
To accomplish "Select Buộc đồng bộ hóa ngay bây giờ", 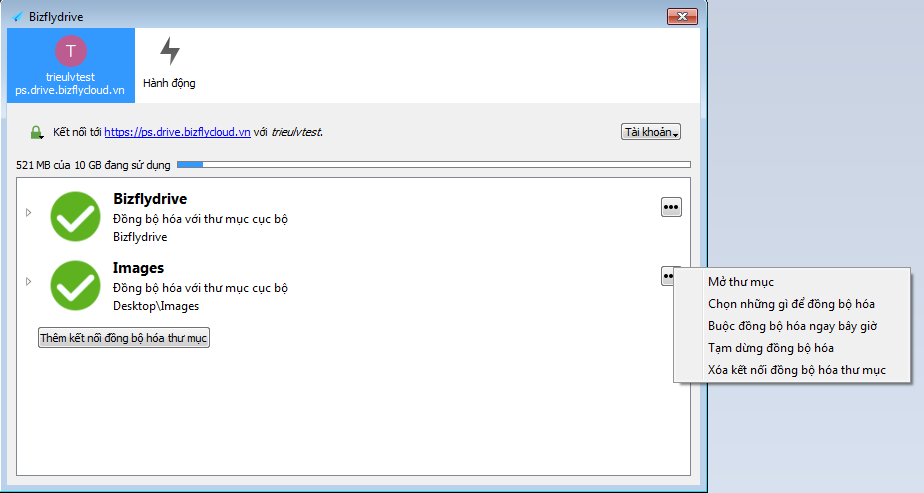I will (792, 326).
